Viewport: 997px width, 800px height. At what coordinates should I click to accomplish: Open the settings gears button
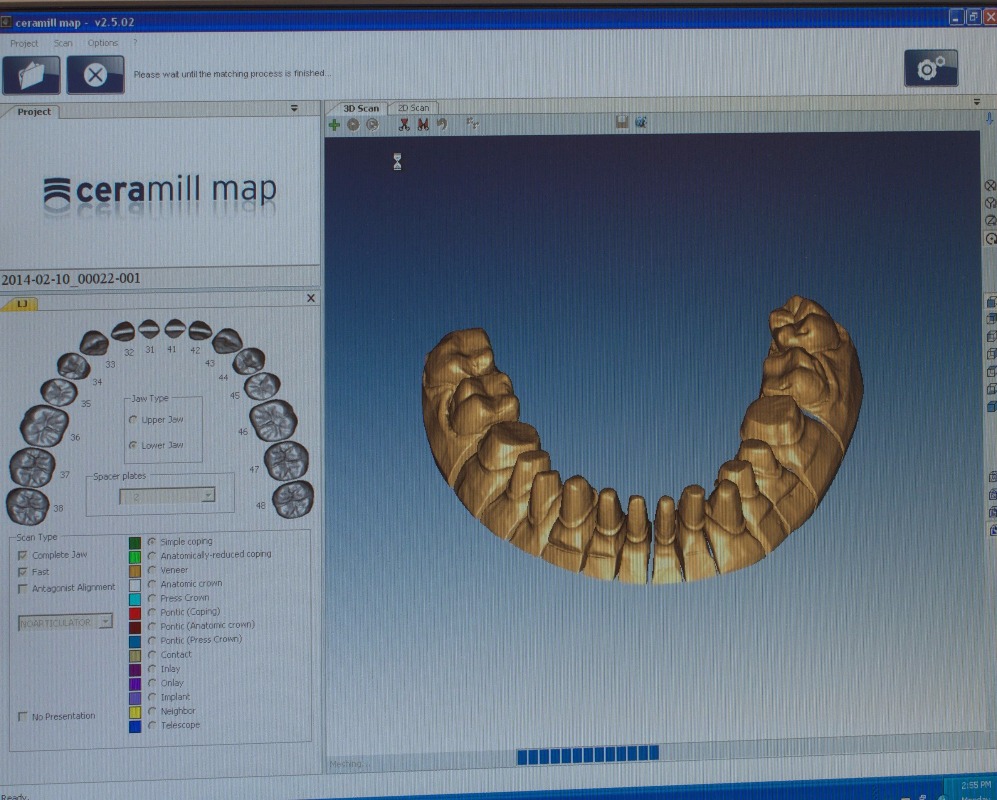tap(930, 68)
